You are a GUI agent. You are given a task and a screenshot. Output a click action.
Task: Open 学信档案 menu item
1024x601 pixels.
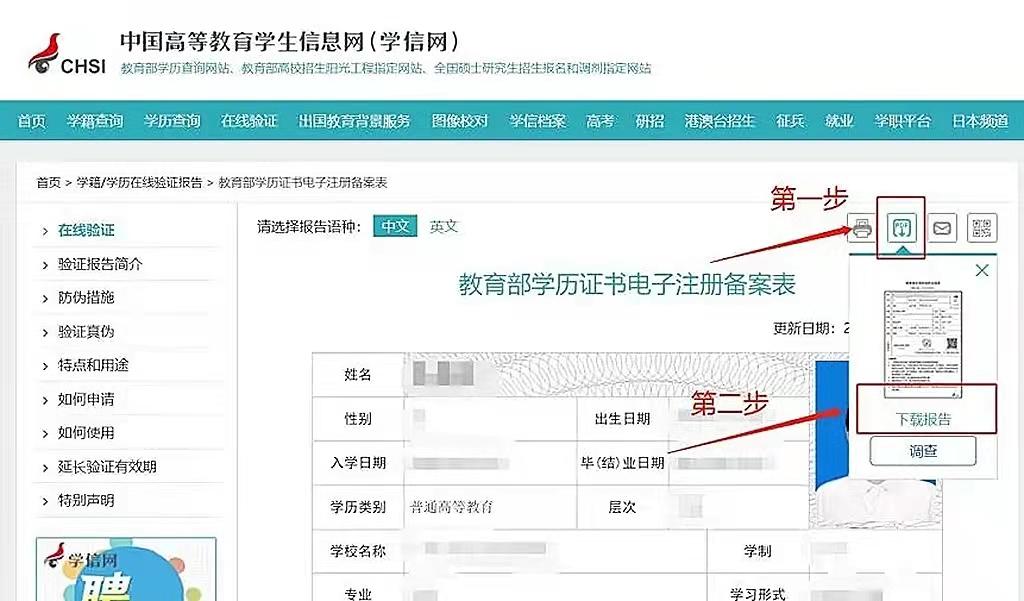537,121
